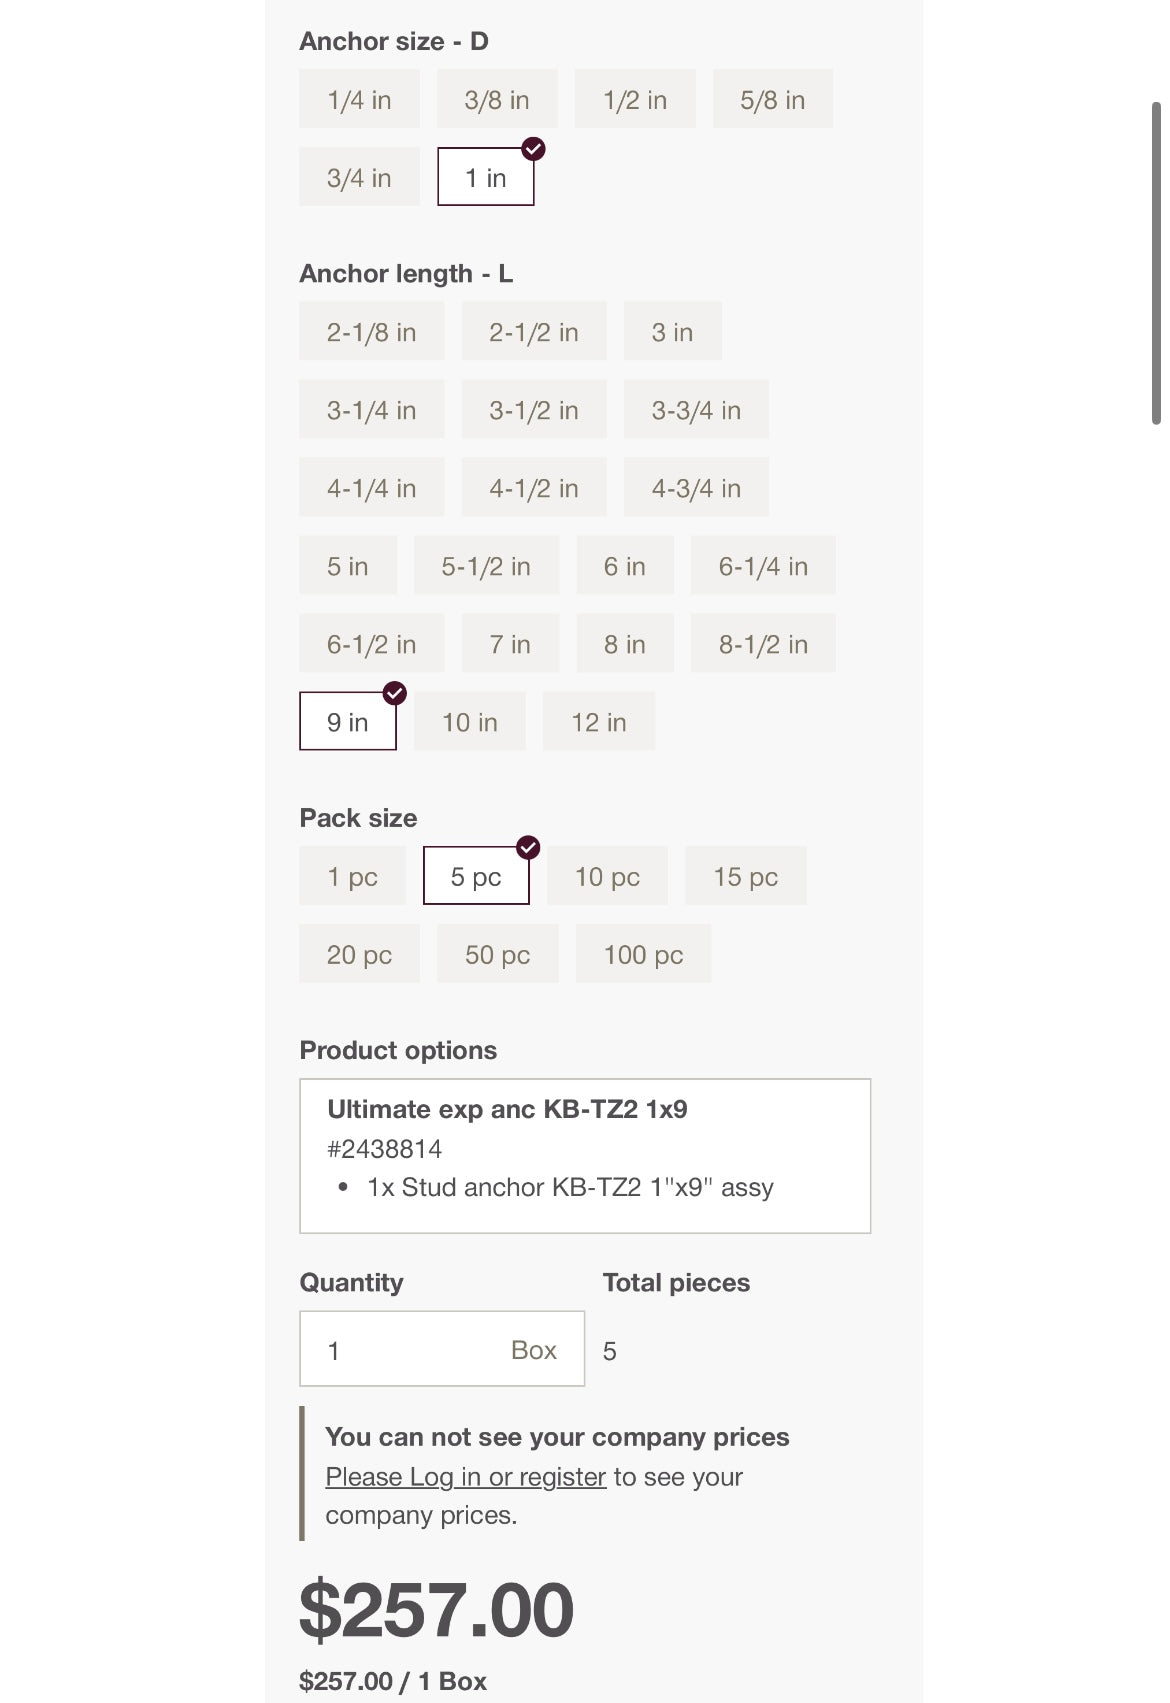Image resolution: width=1170 pixels, height=1703 pixels.
Task: Pick the 5/8 in anchor size
Action: click(x=772, y=99)
